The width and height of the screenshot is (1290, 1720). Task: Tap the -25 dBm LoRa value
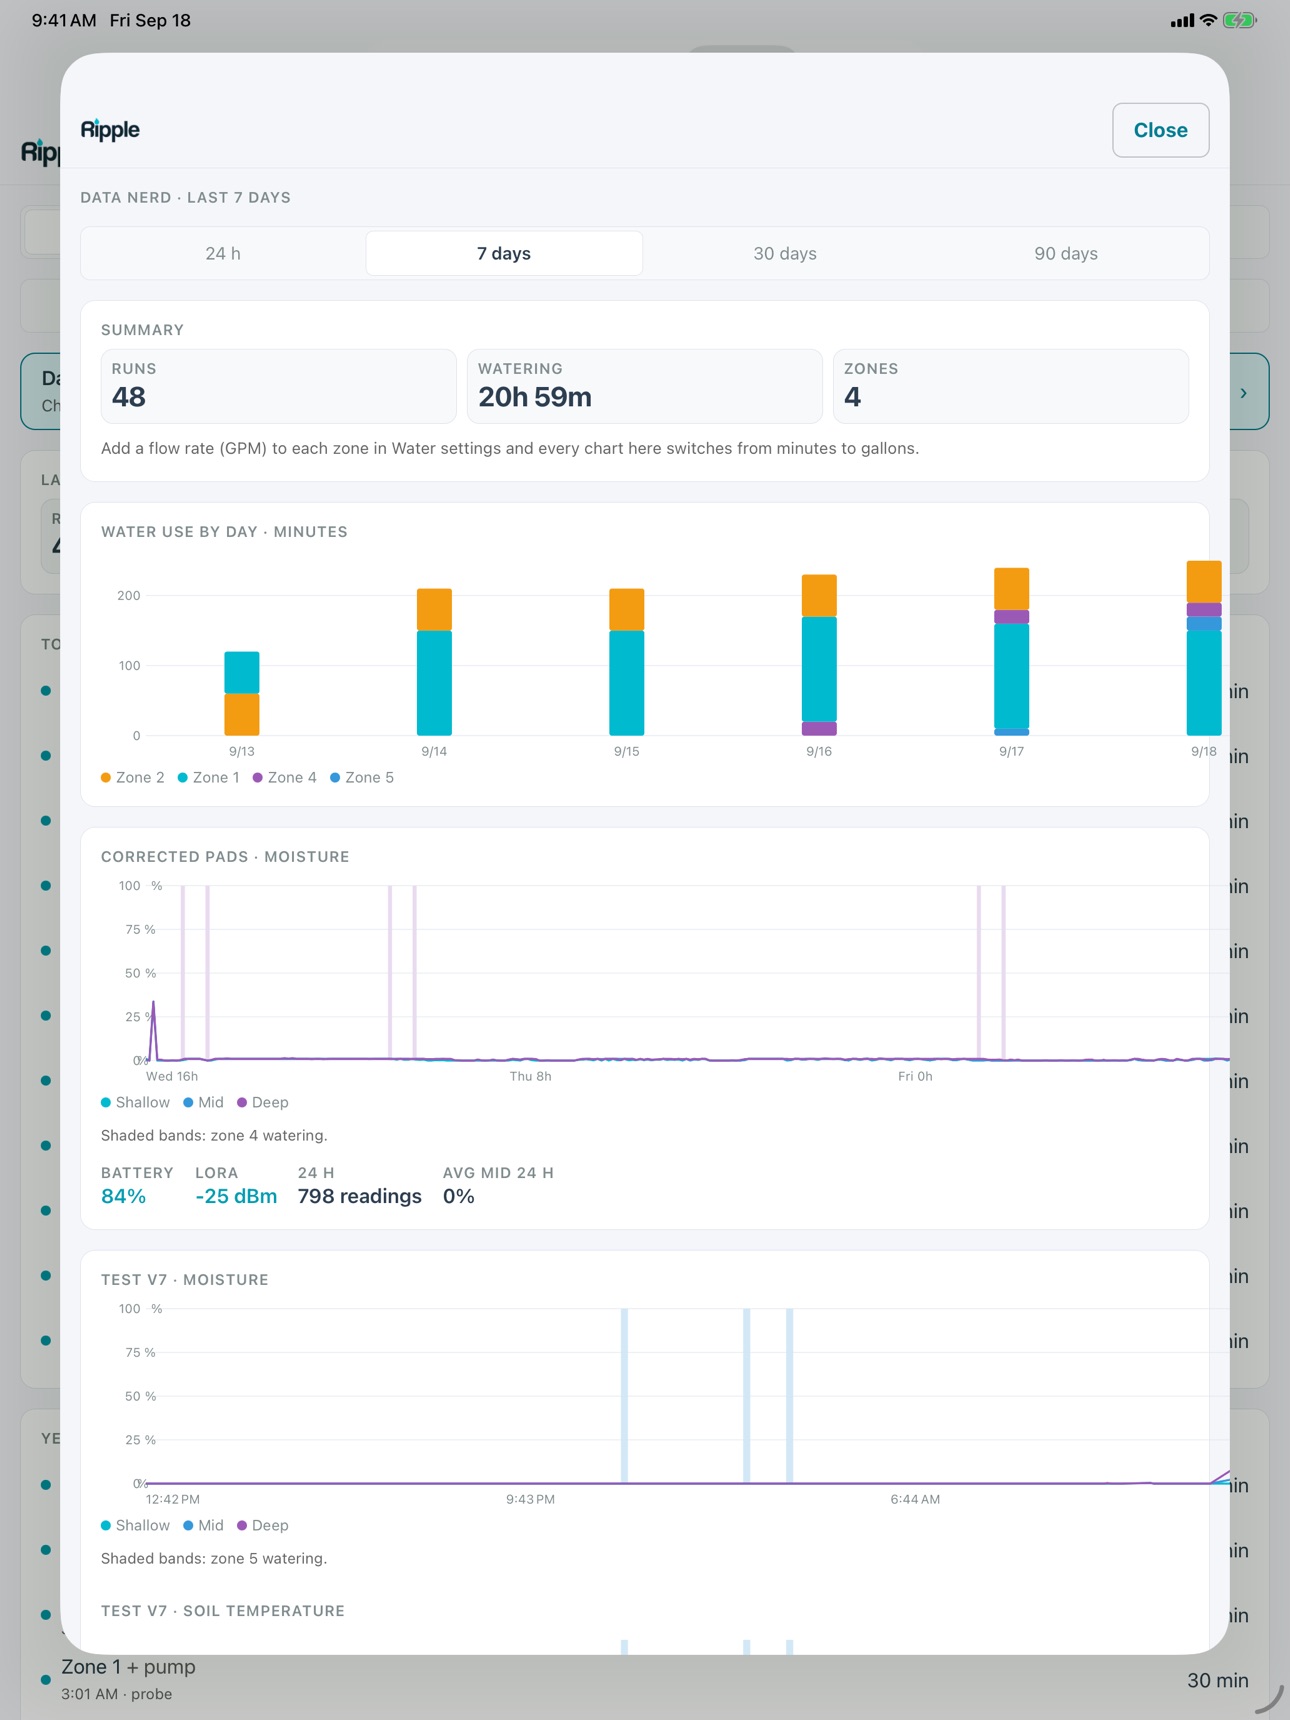(x=236, y=1196)
